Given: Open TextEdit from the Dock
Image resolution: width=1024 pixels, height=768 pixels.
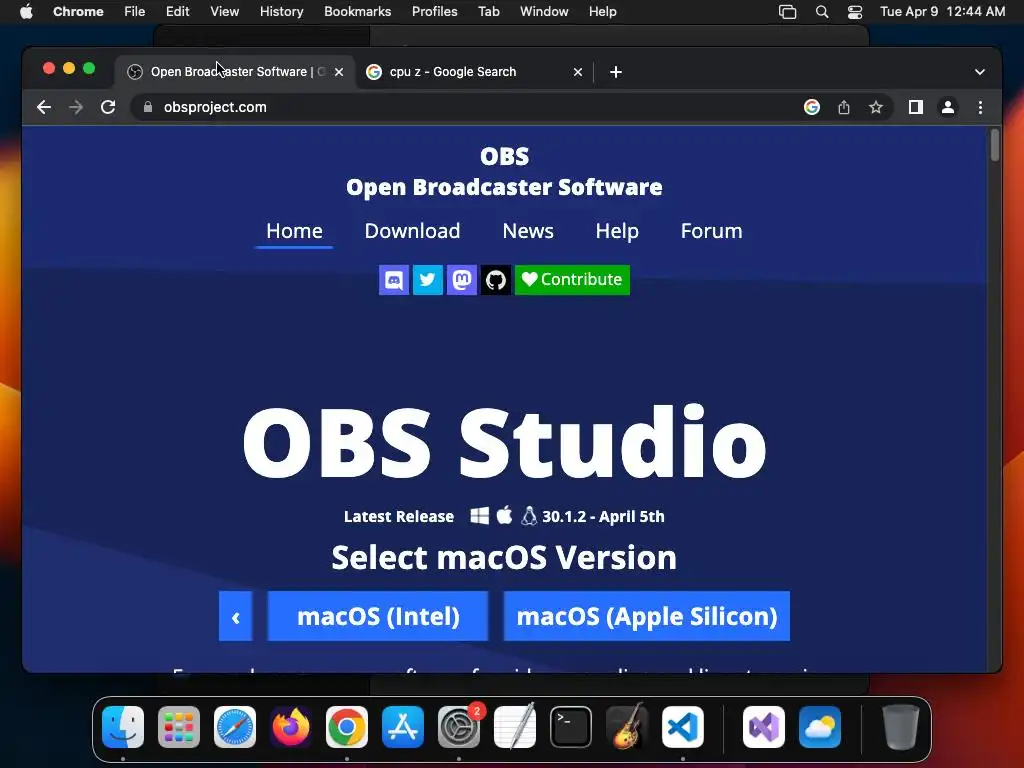Looking at the screenshot, I should point(515,727).
